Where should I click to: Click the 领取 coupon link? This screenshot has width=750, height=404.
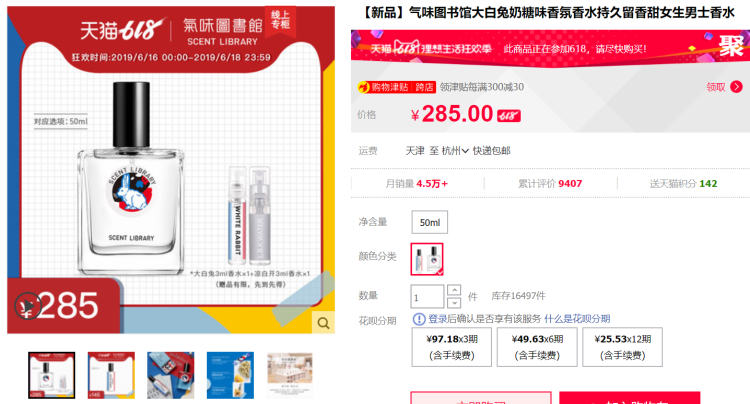click(716, 87)
